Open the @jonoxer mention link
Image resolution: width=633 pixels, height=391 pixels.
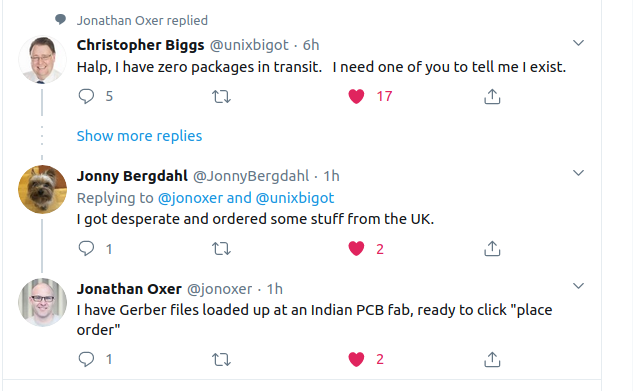click(x=190, y=198)
